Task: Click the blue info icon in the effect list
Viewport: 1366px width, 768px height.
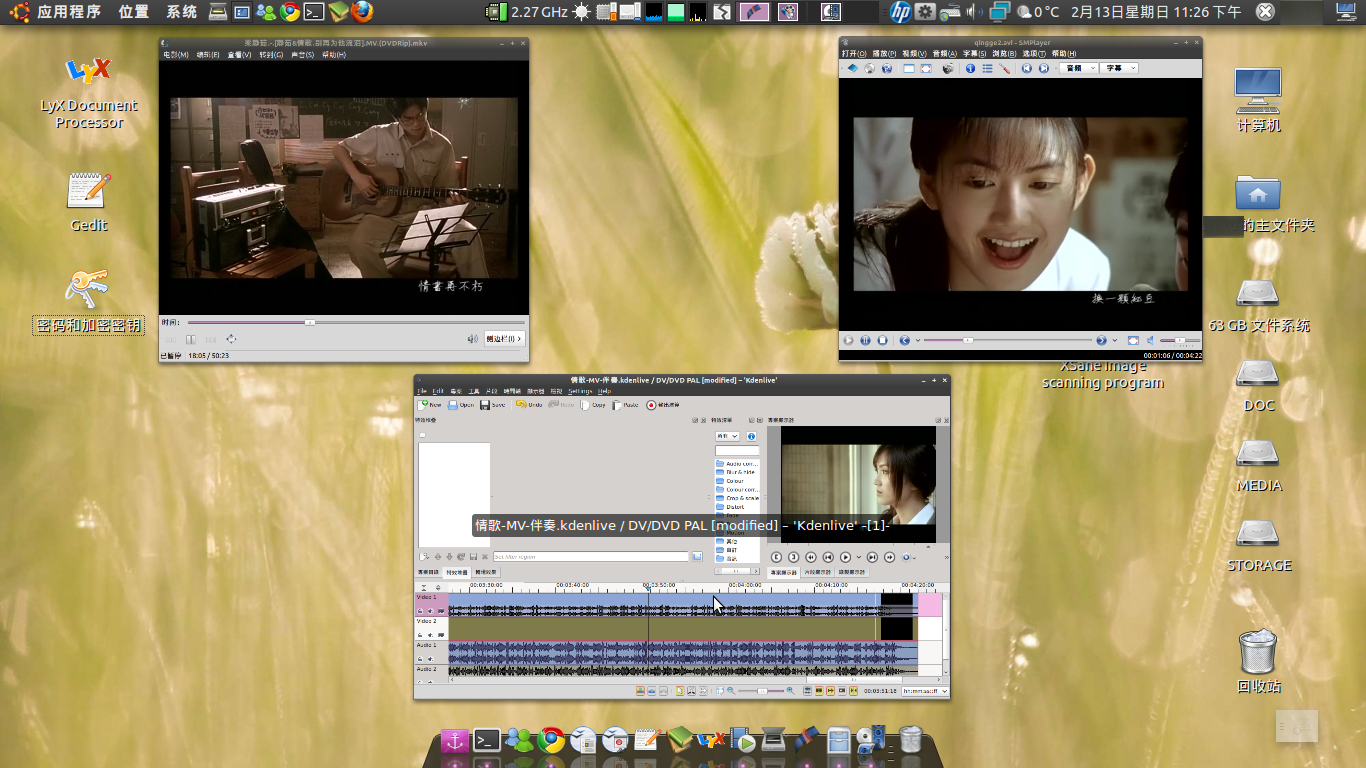Action: [751, 436]
